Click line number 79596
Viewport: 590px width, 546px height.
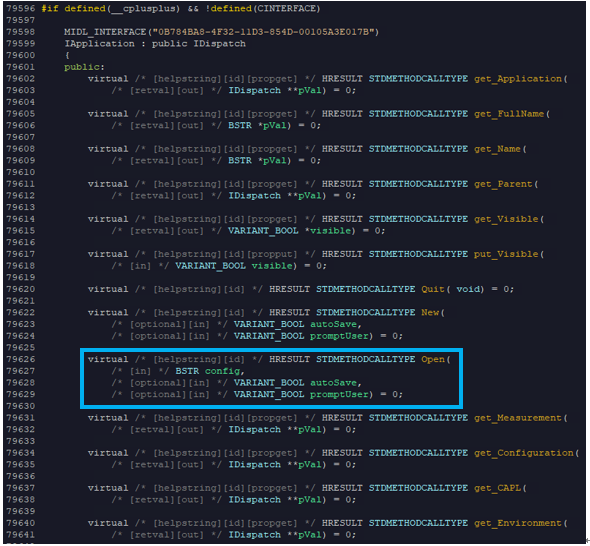[20, 8]
